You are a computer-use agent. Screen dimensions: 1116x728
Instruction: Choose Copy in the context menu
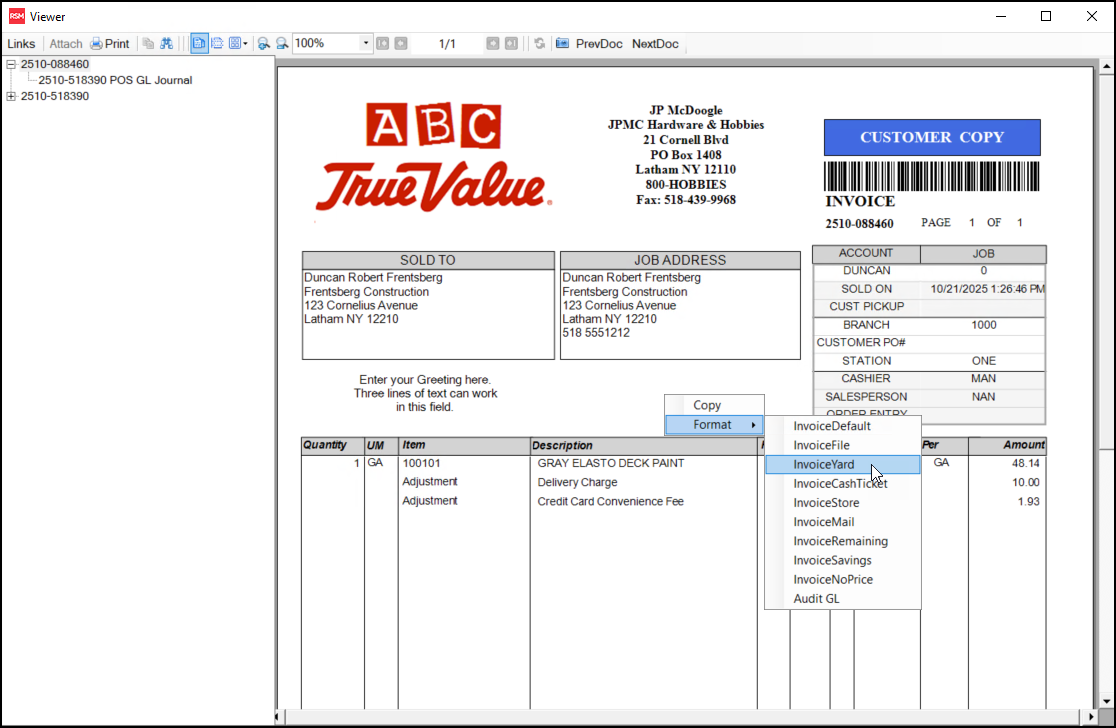[x=707, y=405]
